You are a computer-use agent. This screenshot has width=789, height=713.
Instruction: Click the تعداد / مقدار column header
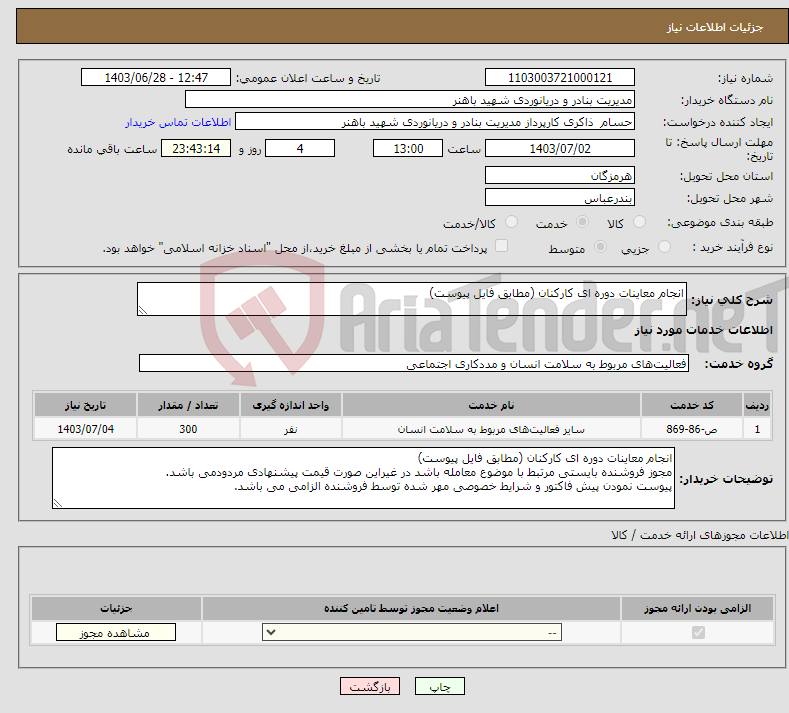point(188,405)
